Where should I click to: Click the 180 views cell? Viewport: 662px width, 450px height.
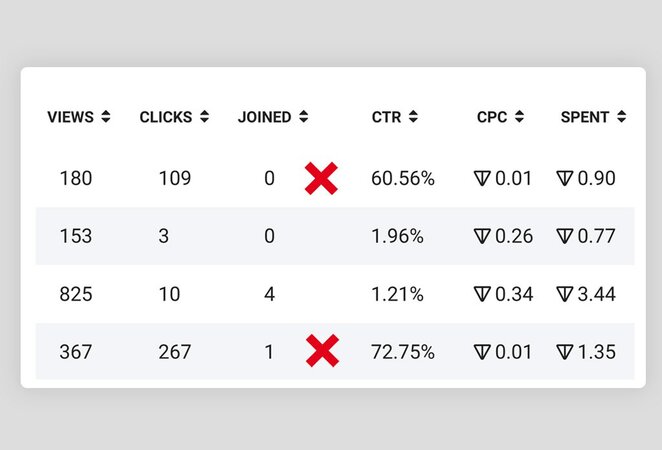tap(75, 179)
